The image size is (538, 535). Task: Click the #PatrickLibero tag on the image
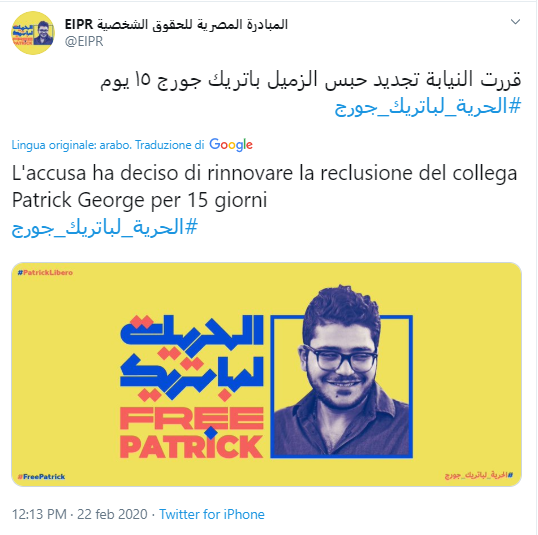pyautogui.click(x=45, y=272)
